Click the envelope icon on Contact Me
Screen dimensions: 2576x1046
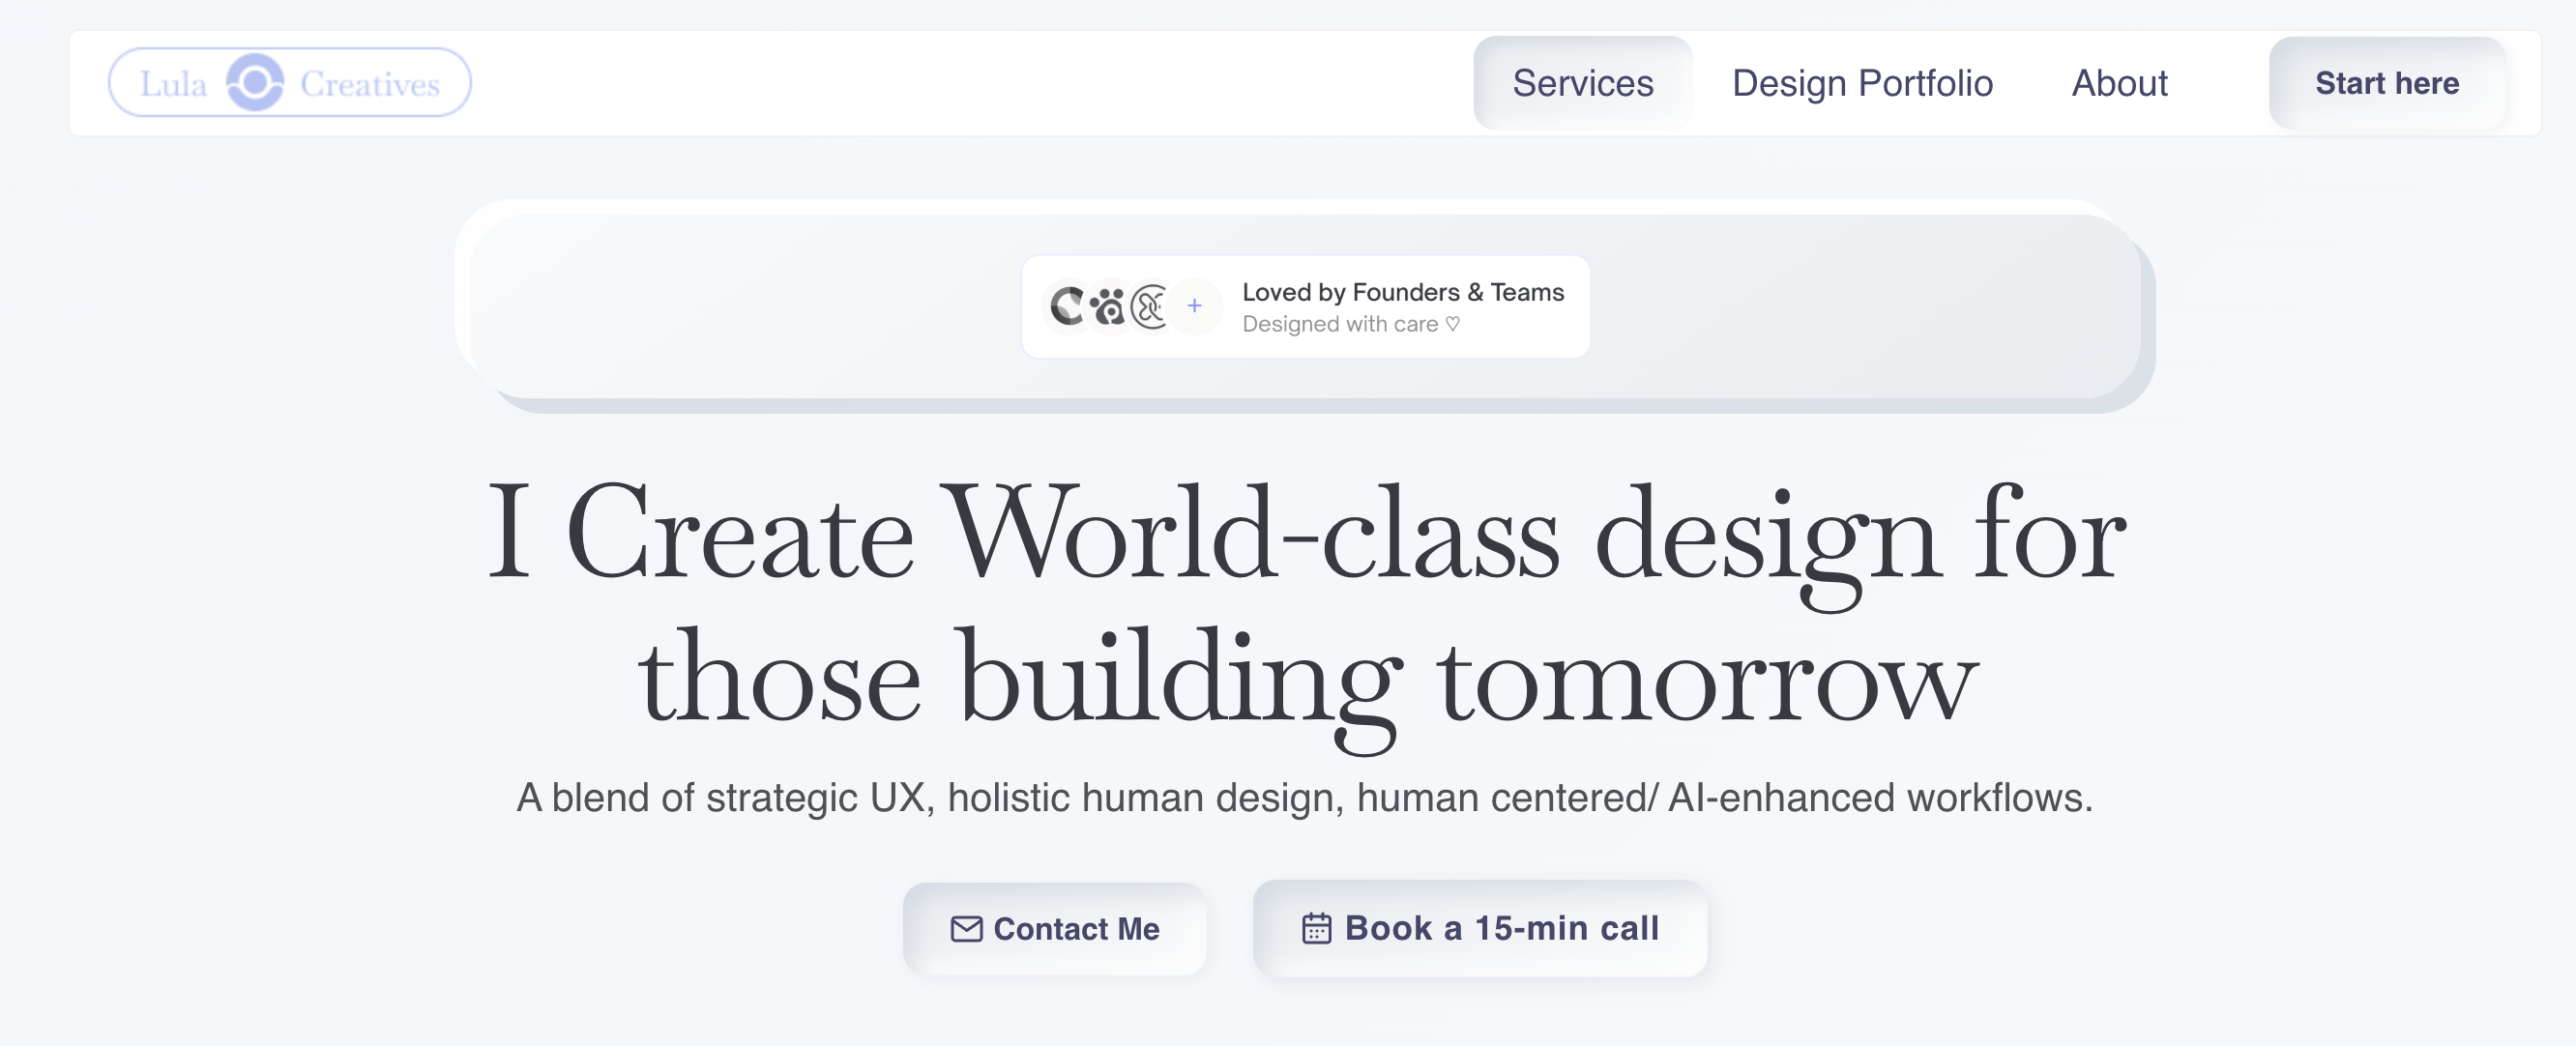tap(966, 929)
